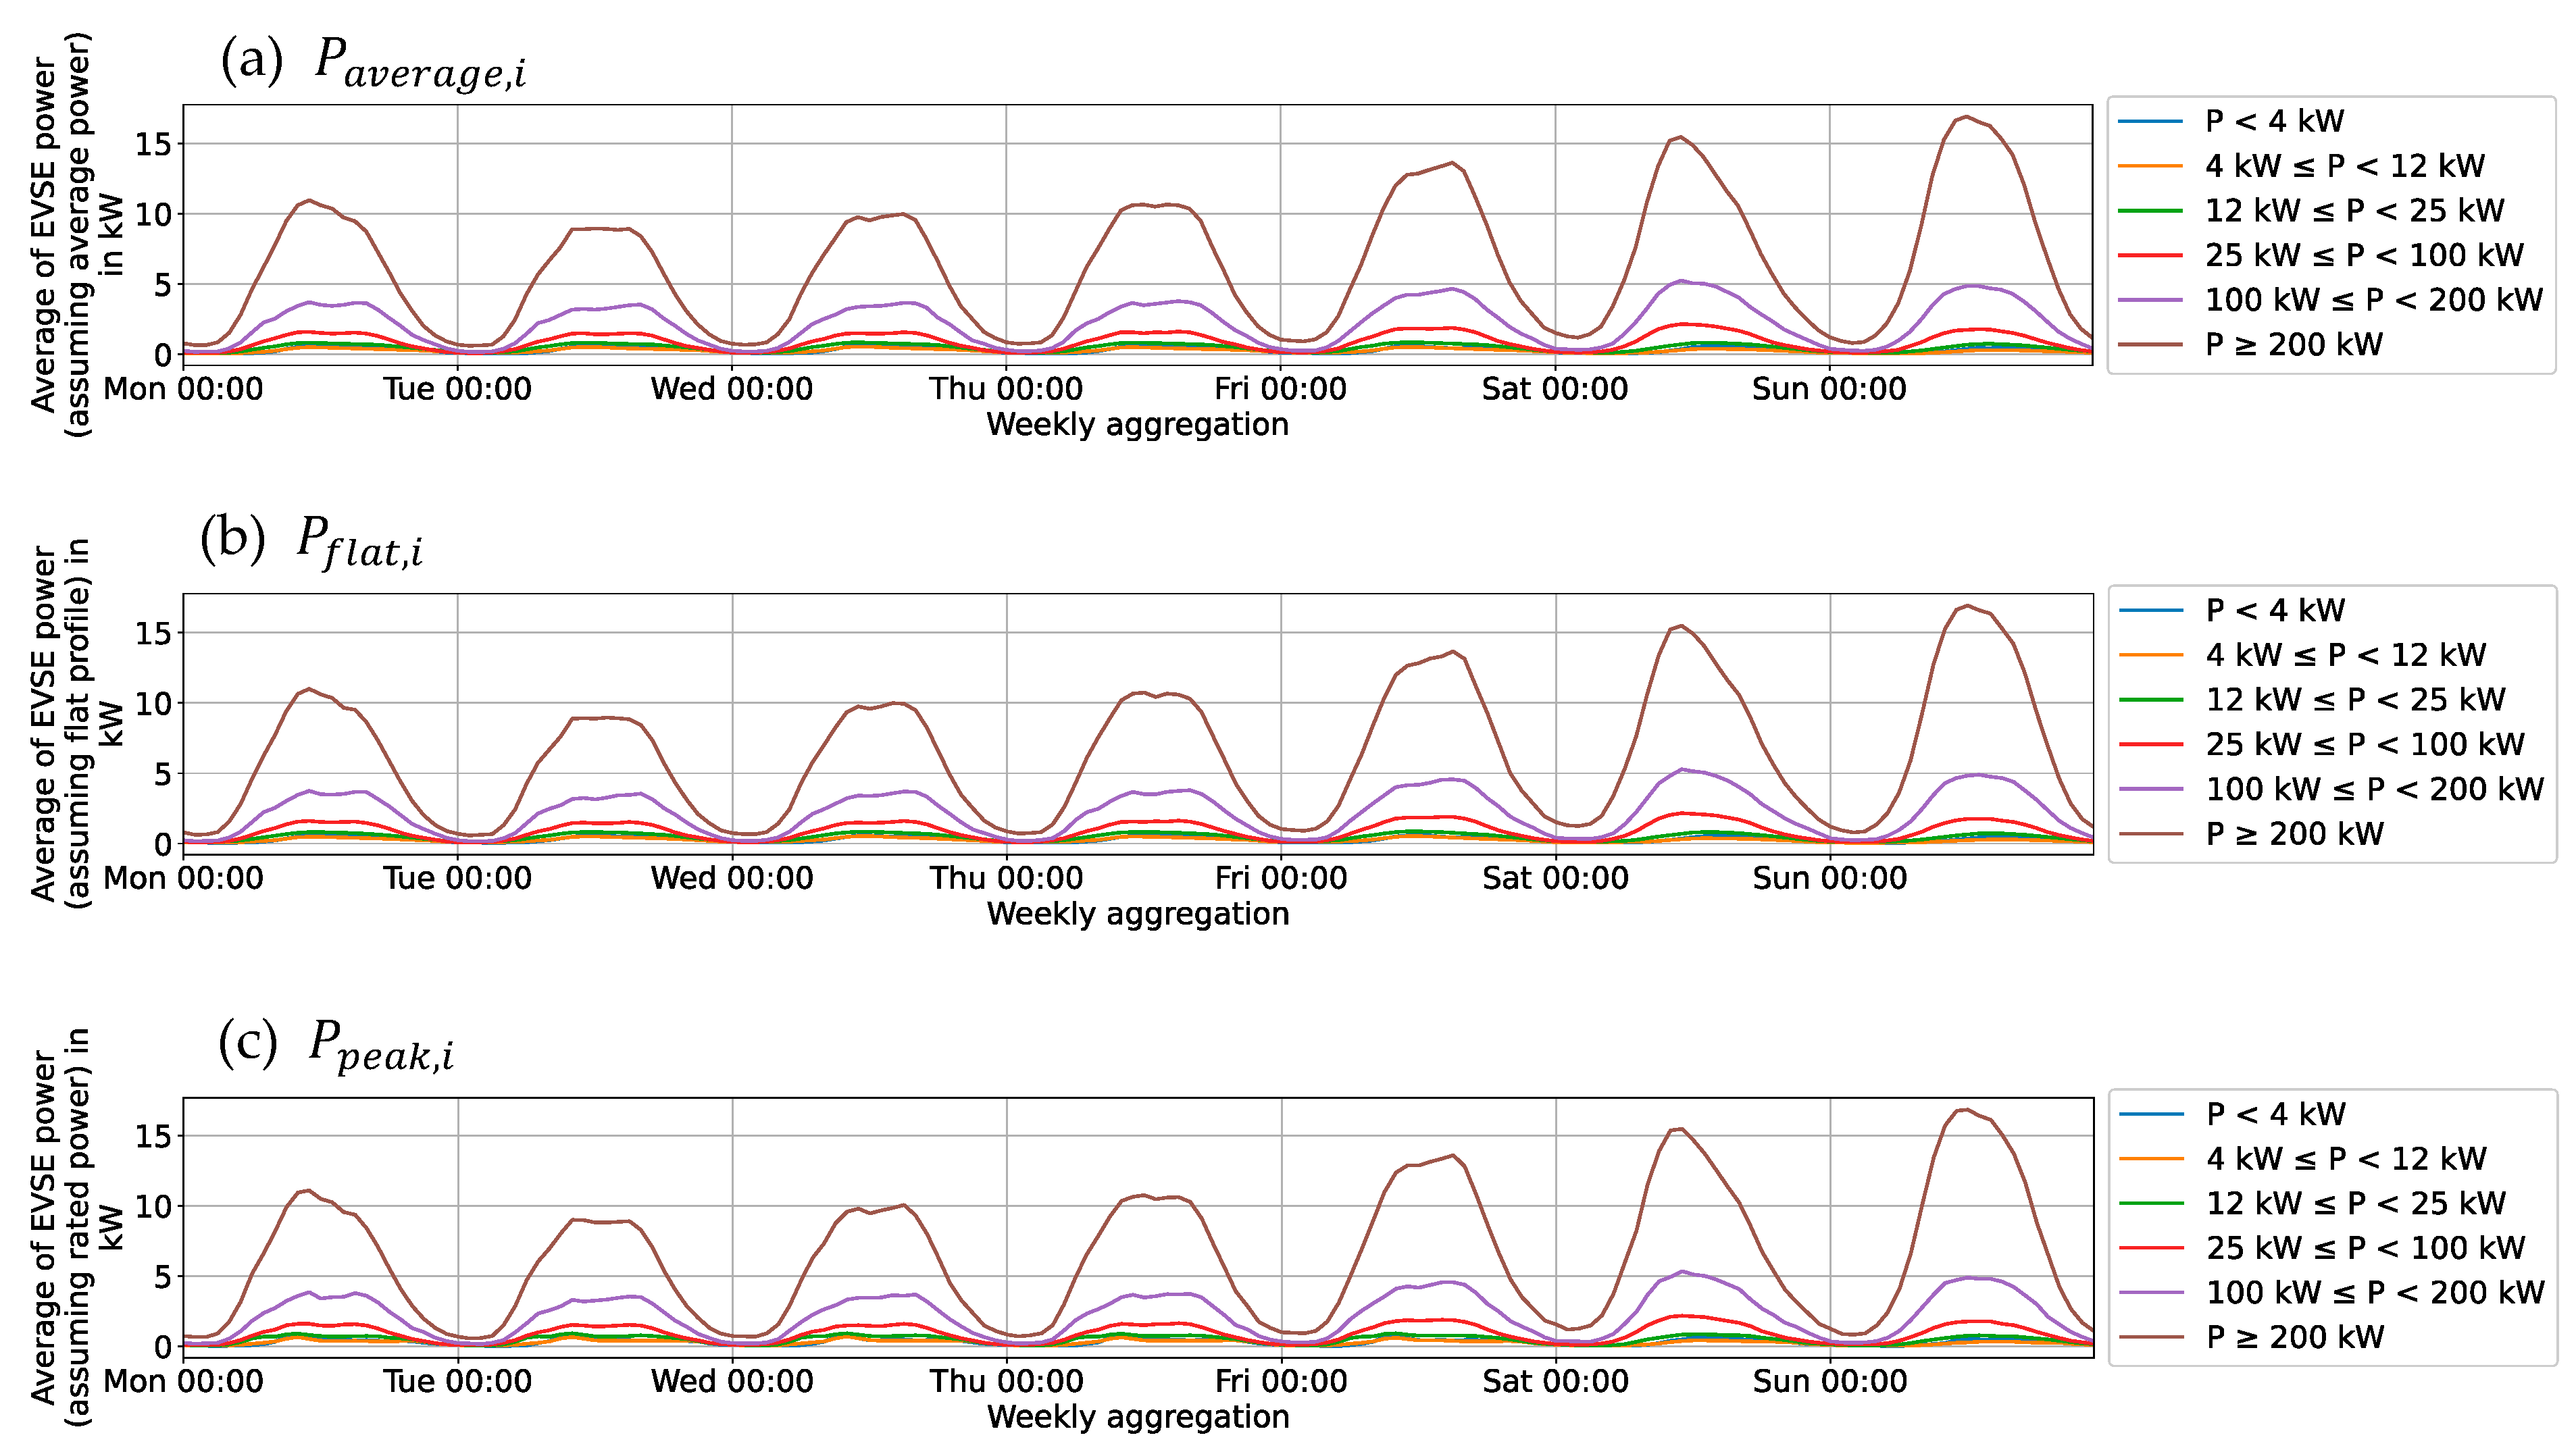Click the y-axis value 15 in chart (b)

click(x=154, y=633)
